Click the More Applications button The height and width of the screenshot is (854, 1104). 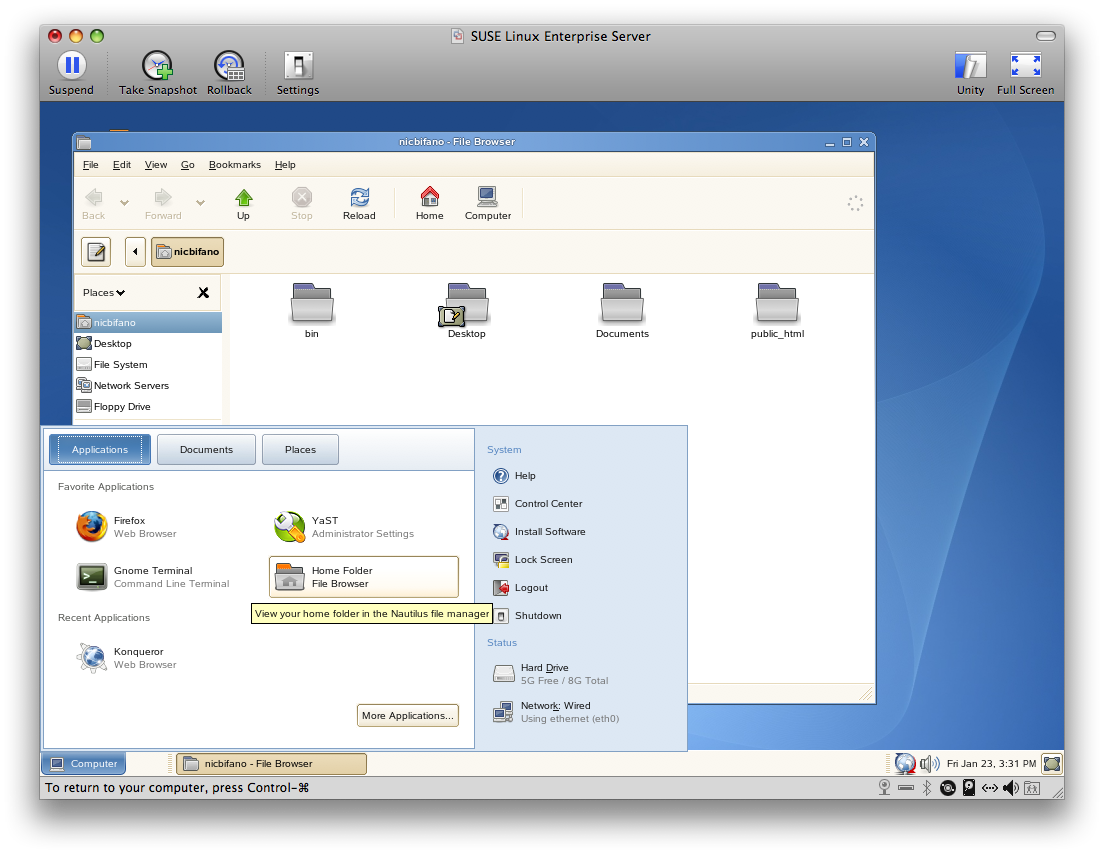point(408,715)
